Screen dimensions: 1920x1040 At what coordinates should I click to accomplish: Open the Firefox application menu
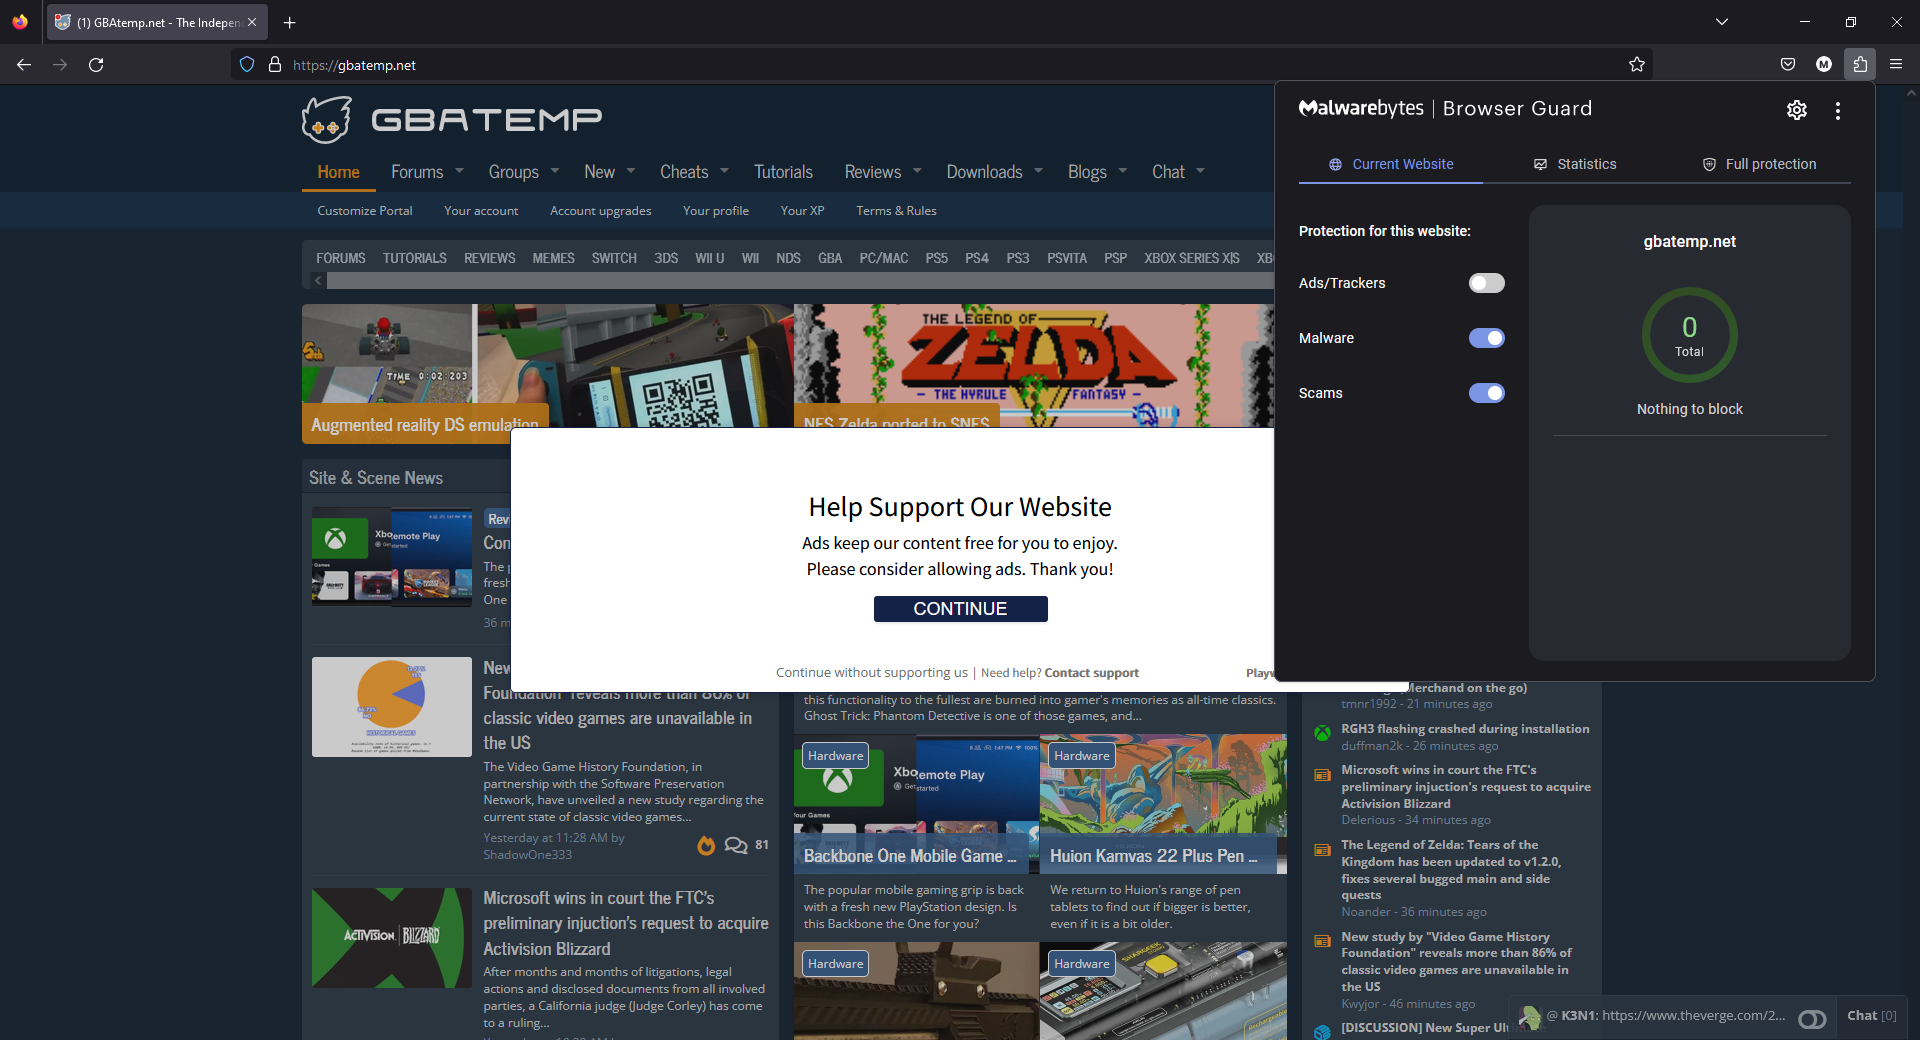pyautogui.click(x=1896, y=64)
